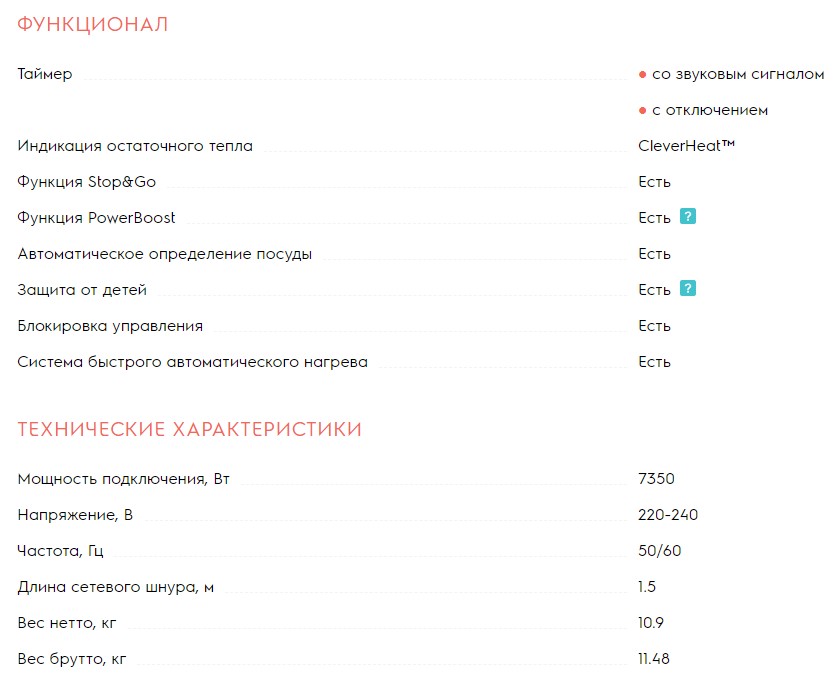Click the 50/60 frequency value

(660, 551)
